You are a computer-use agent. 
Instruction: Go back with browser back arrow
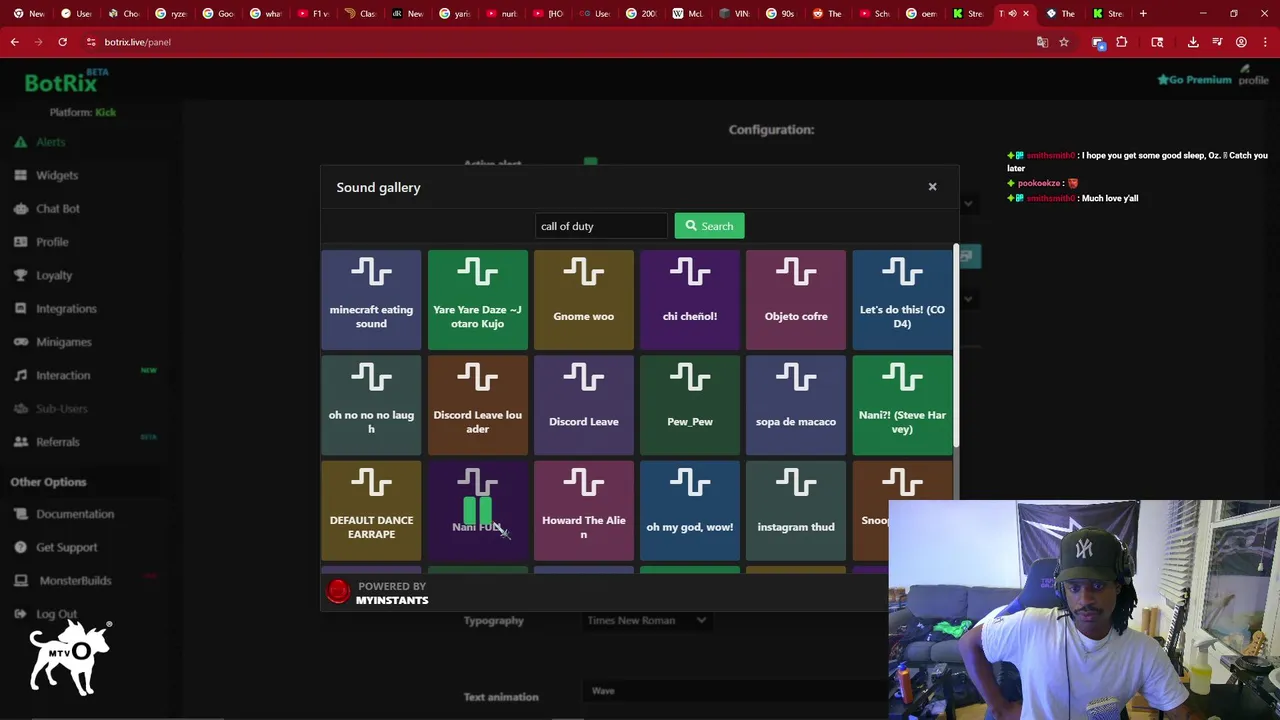(x=14, y=42)
